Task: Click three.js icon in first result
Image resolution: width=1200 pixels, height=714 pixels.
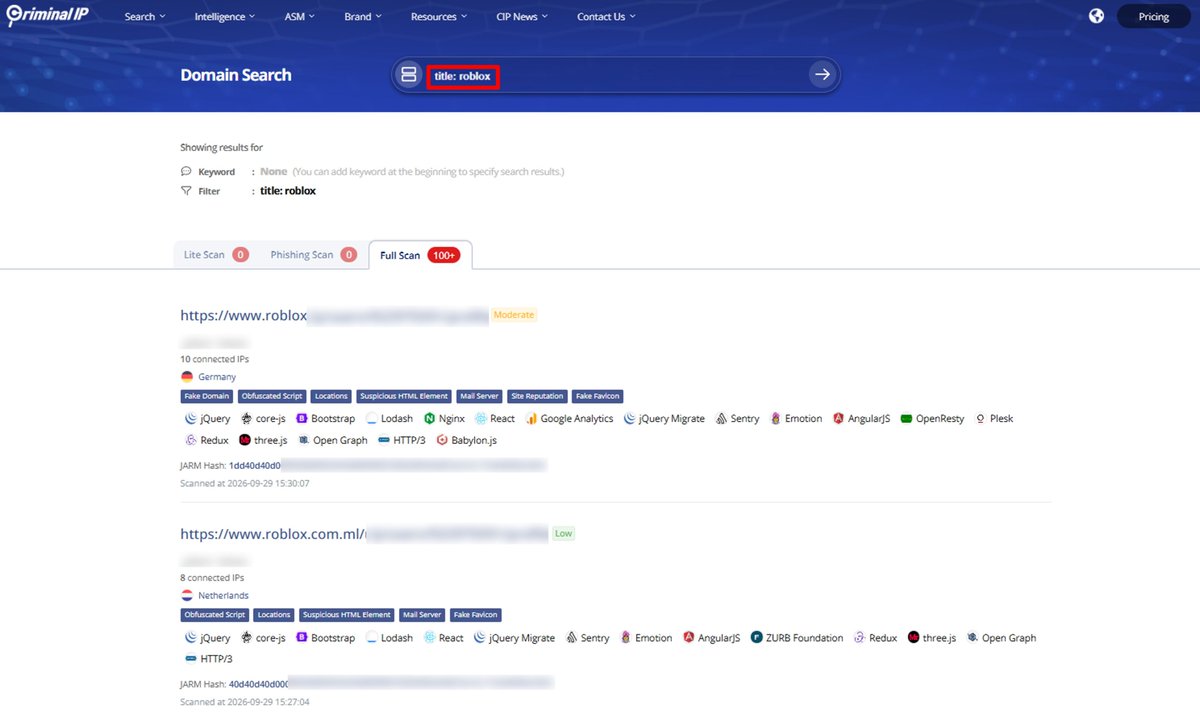Action: [244, 440]
